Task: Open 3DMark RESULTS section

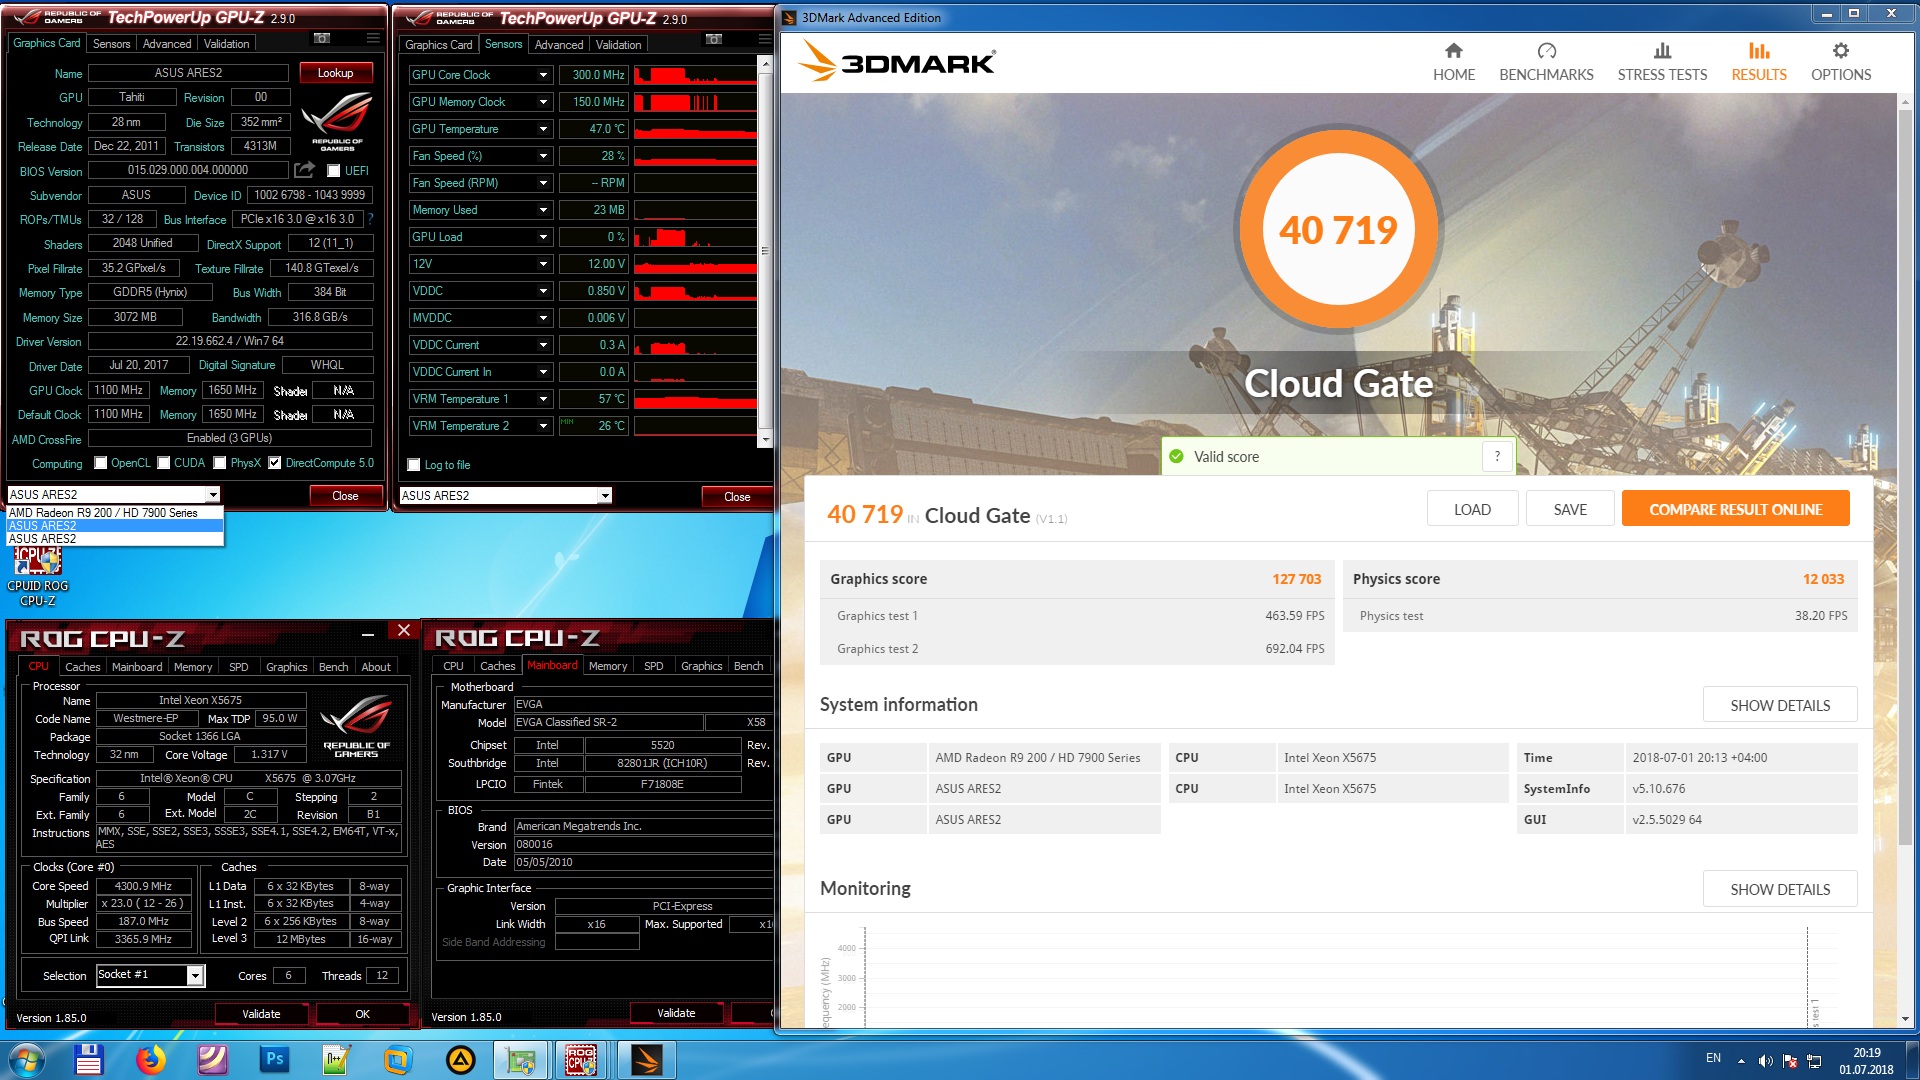Action: [1759, 62]
